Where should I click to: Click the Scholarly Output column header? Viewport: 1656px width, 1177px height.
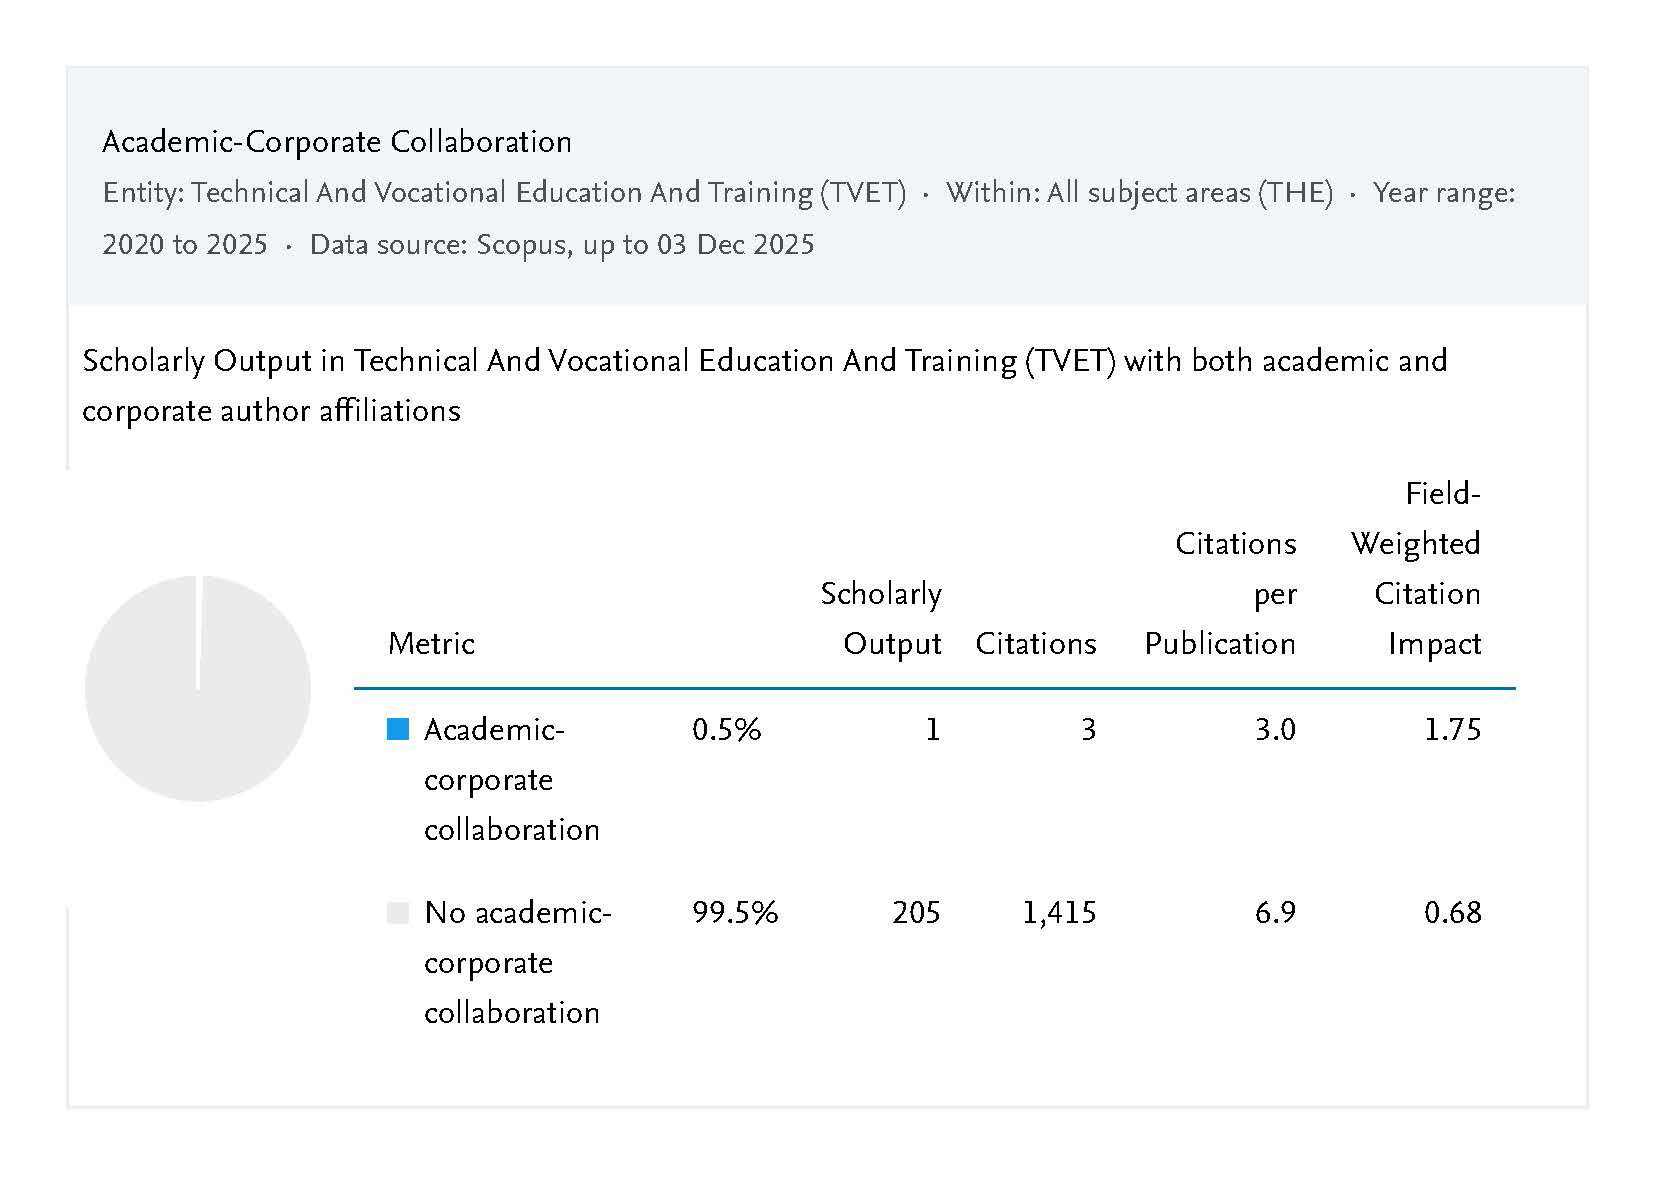881,618
